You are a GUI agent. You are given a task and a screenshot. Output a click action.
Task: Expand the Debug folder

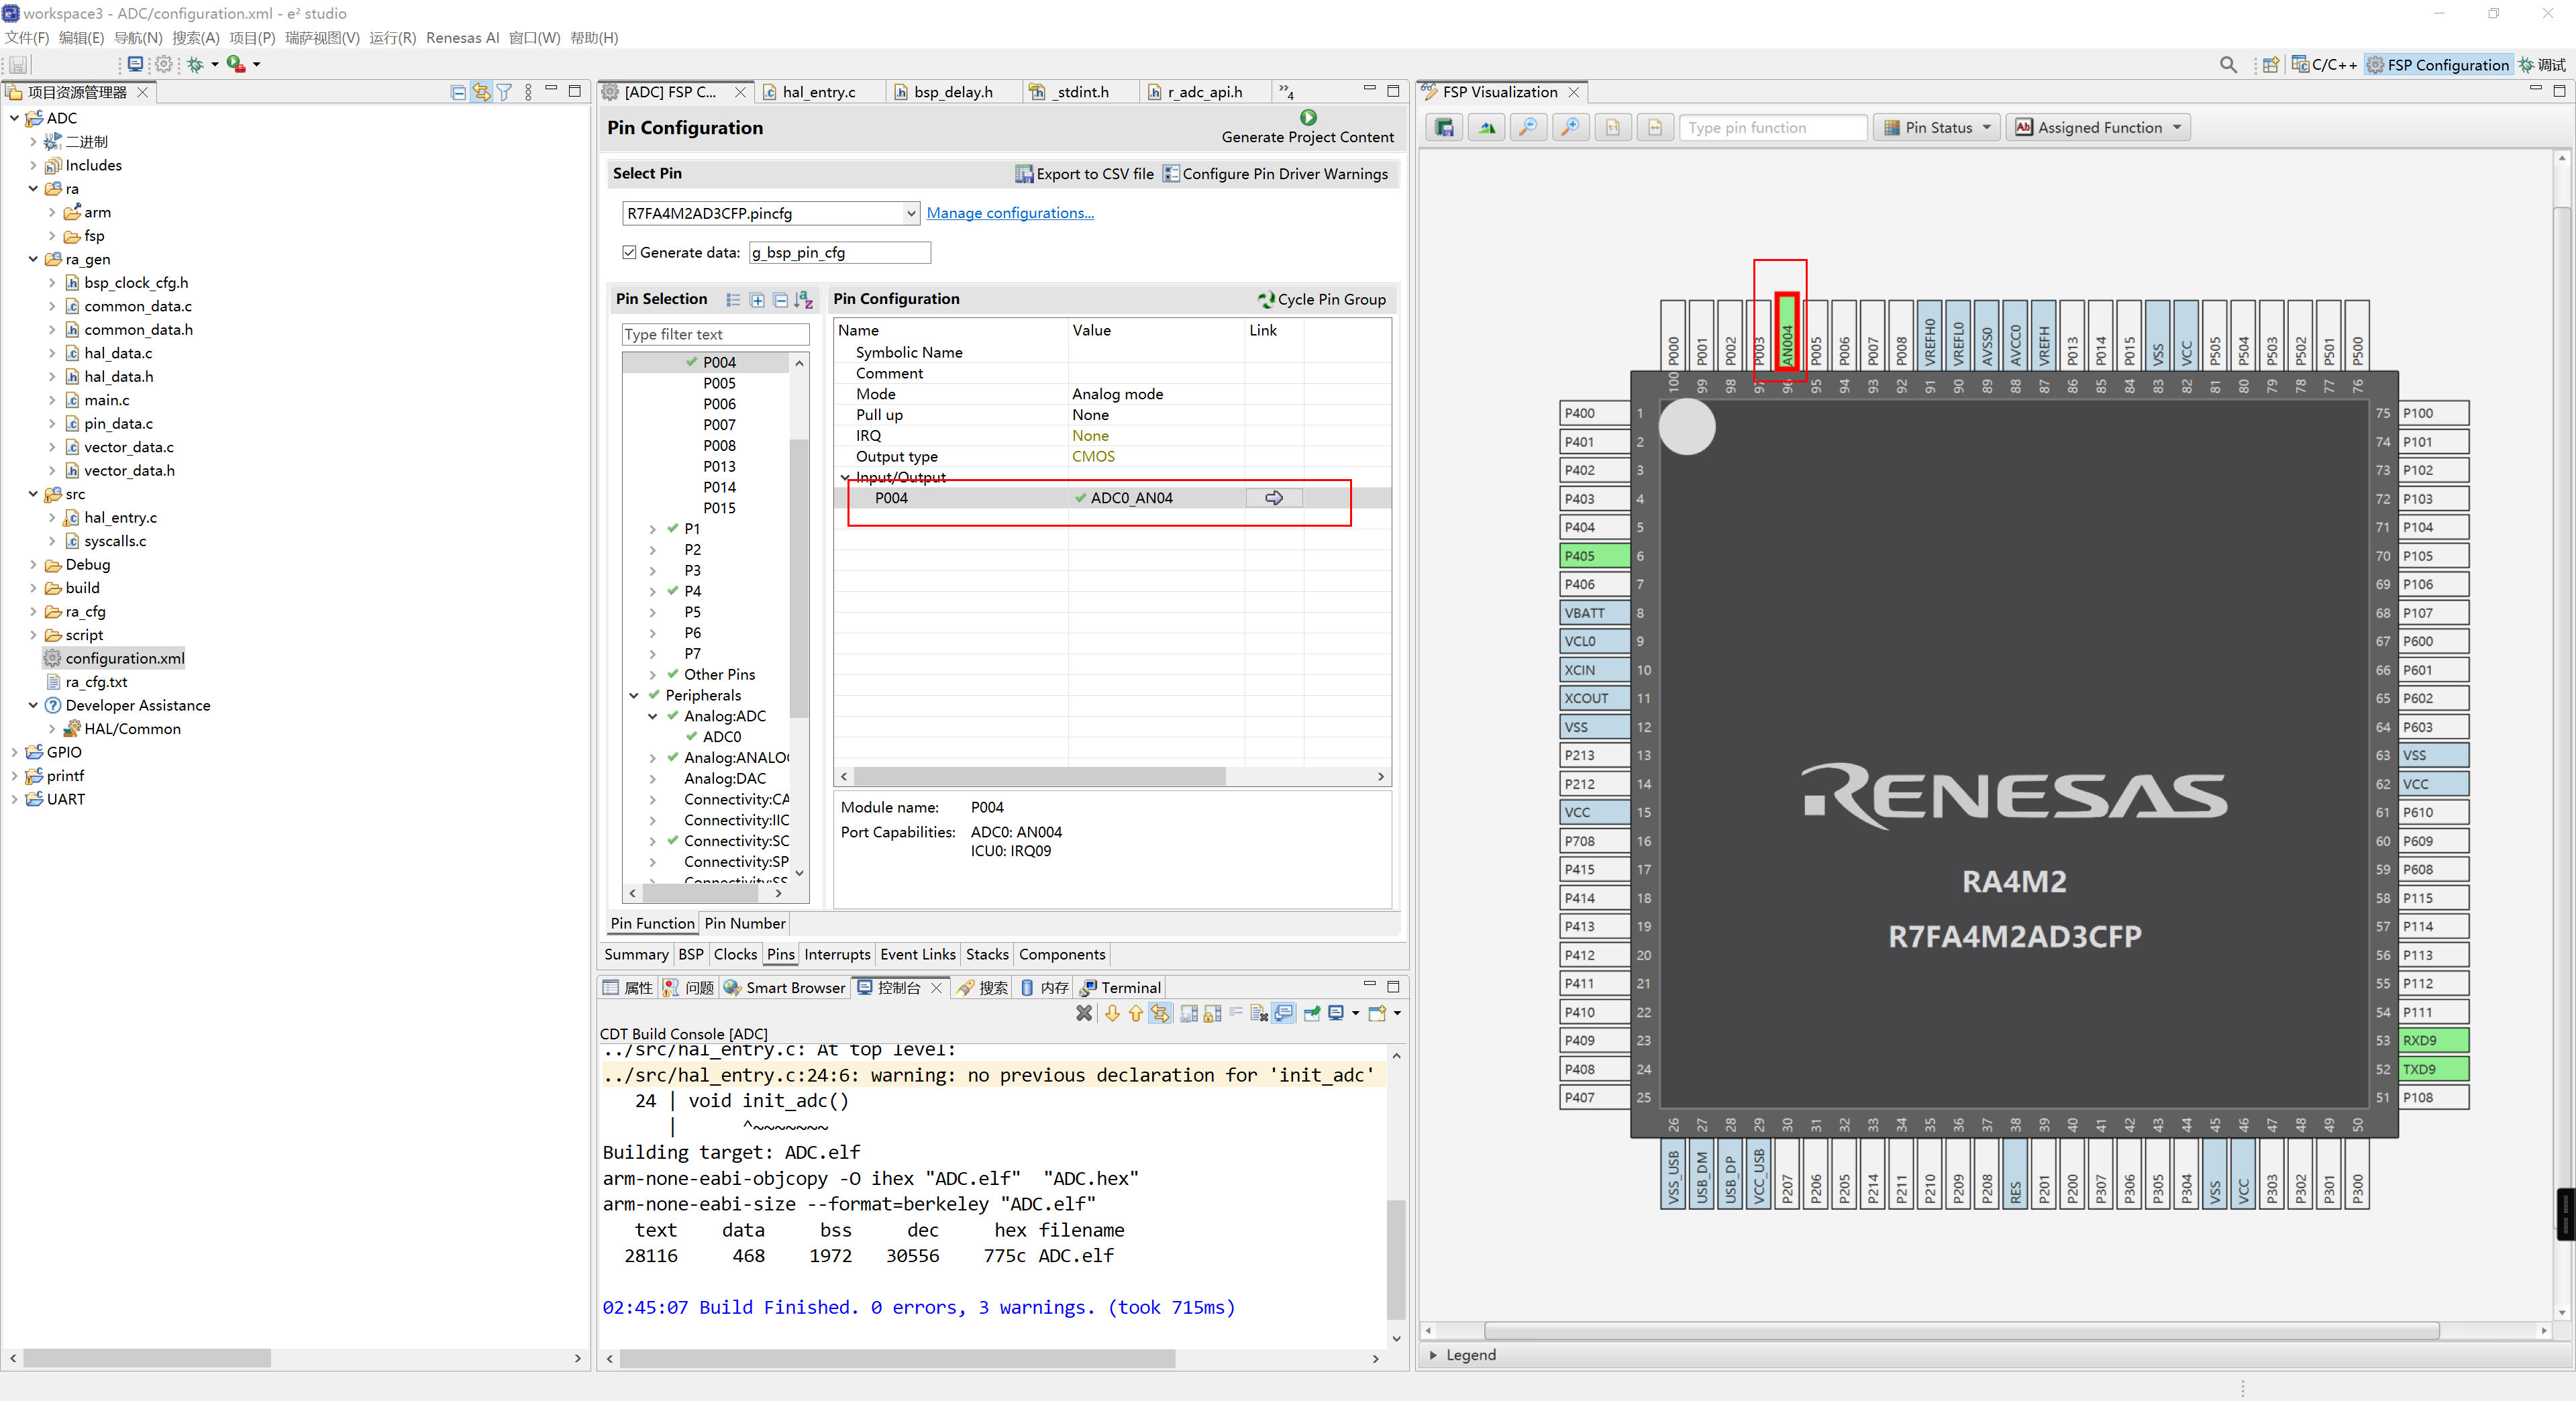tap(33, 565)
